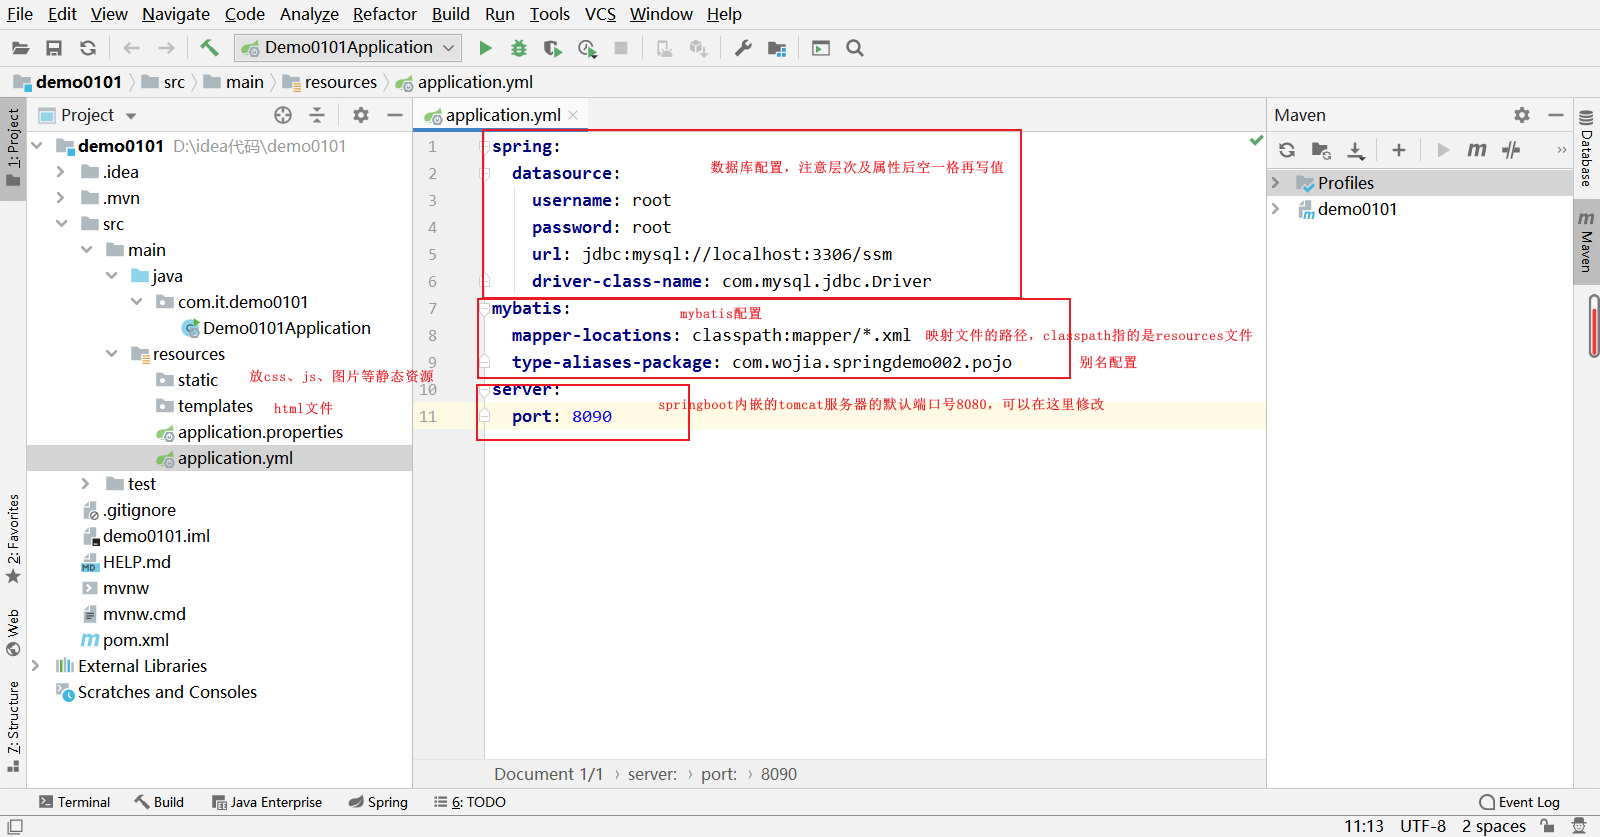Change indent setting 2 spaces in status bar
This screenshot has width=1600, height=837.
[1494, 826]
